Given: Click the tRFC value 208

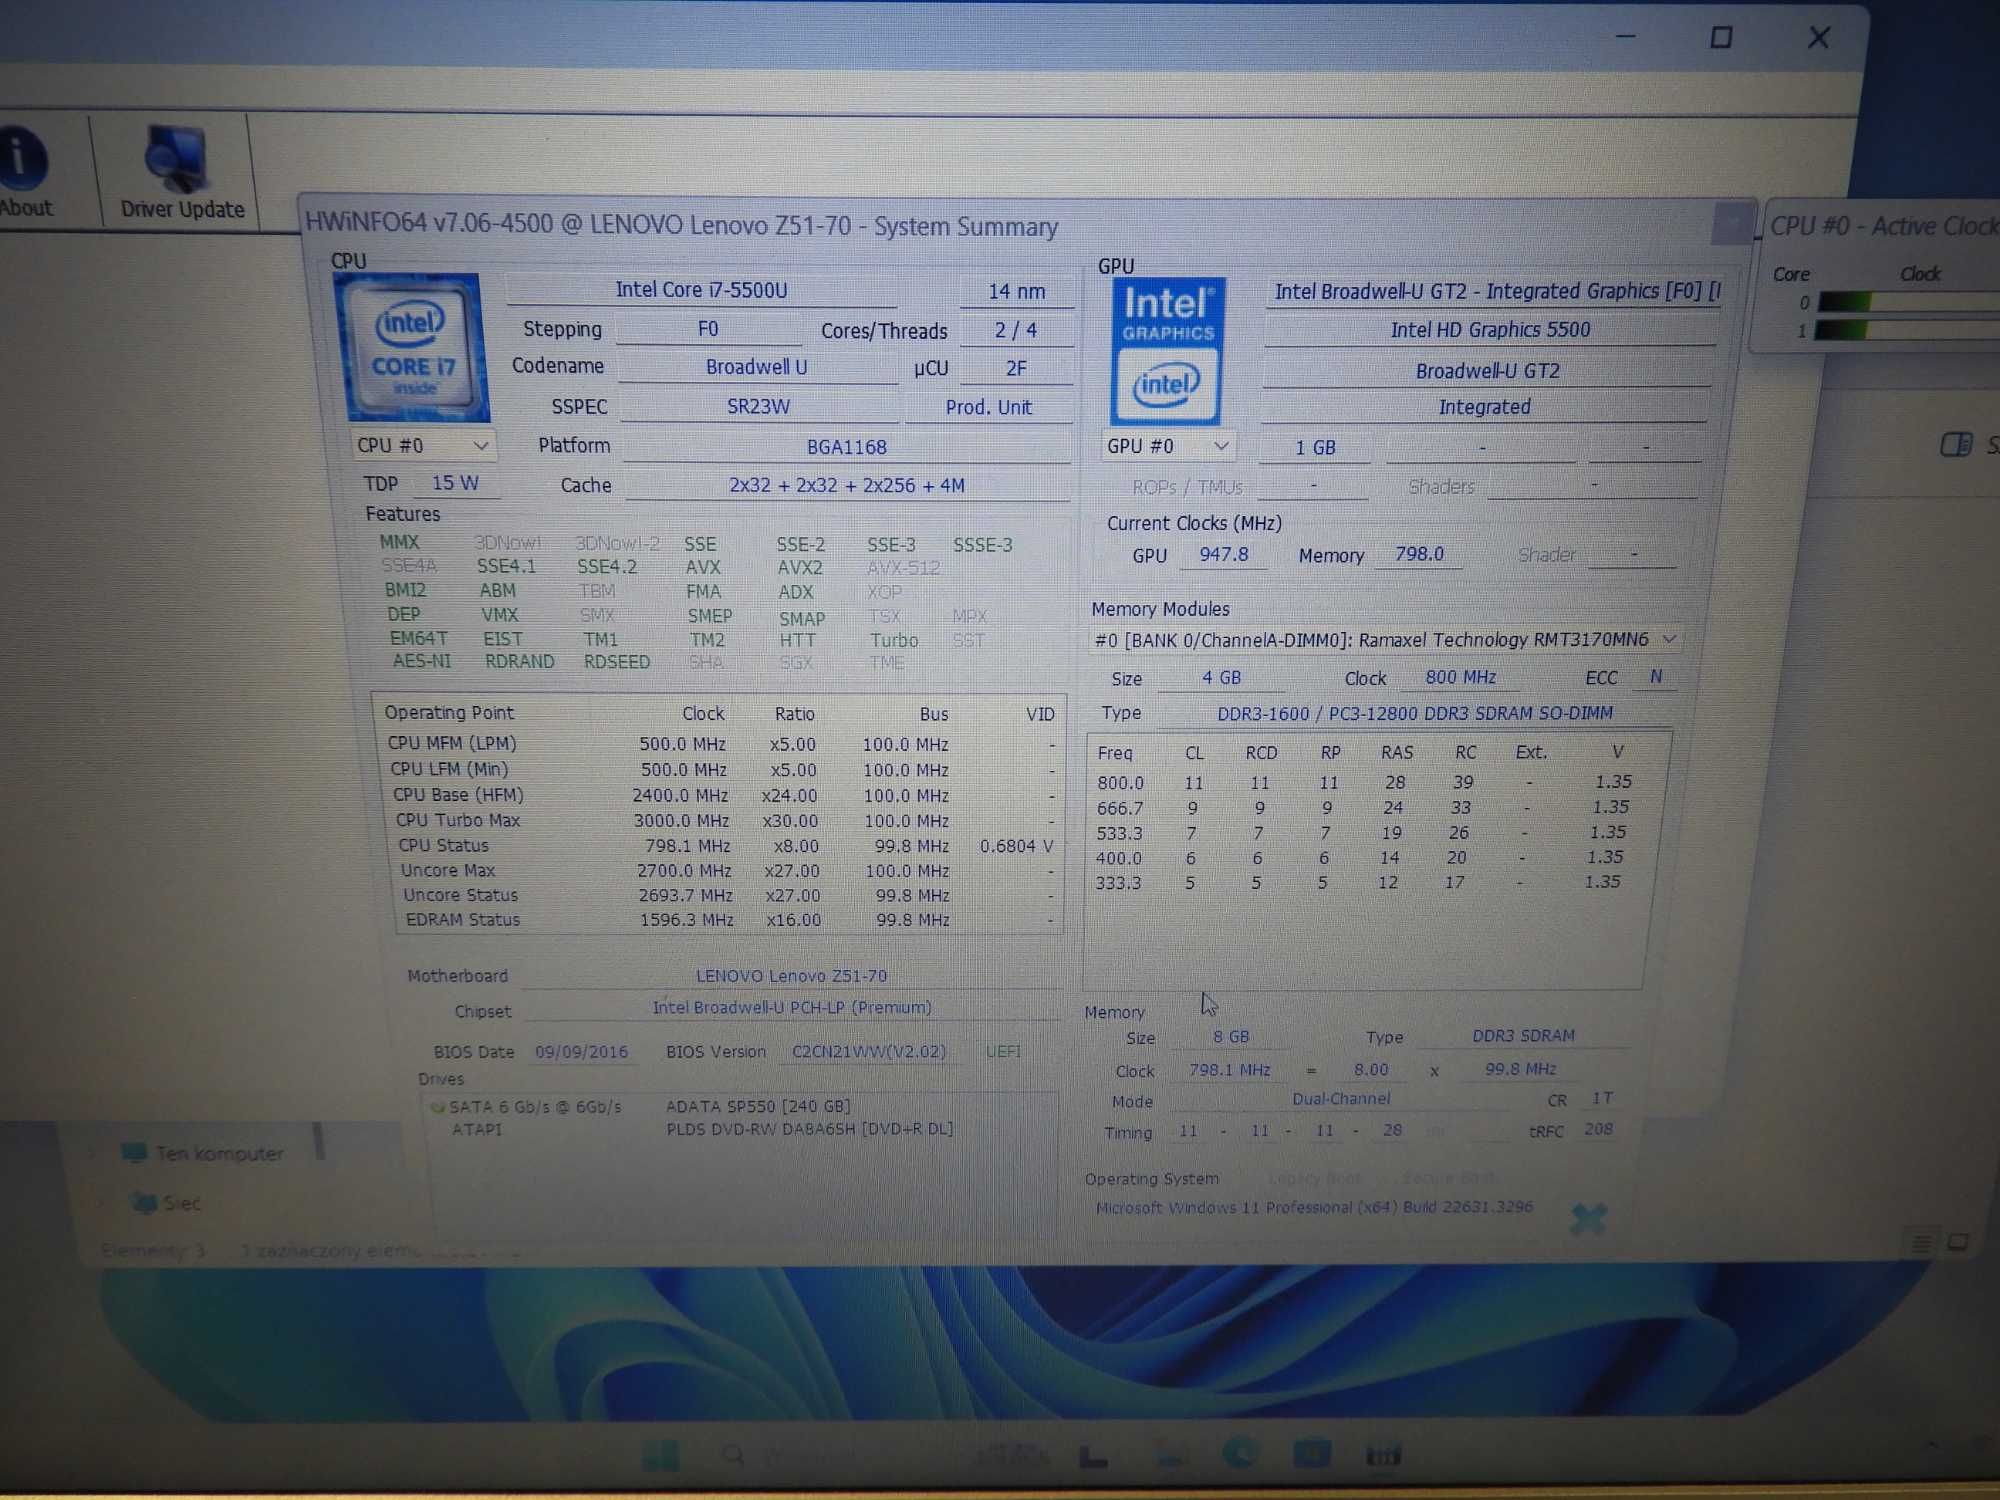Looking at the screenshot, I should click(1598, 1129).
